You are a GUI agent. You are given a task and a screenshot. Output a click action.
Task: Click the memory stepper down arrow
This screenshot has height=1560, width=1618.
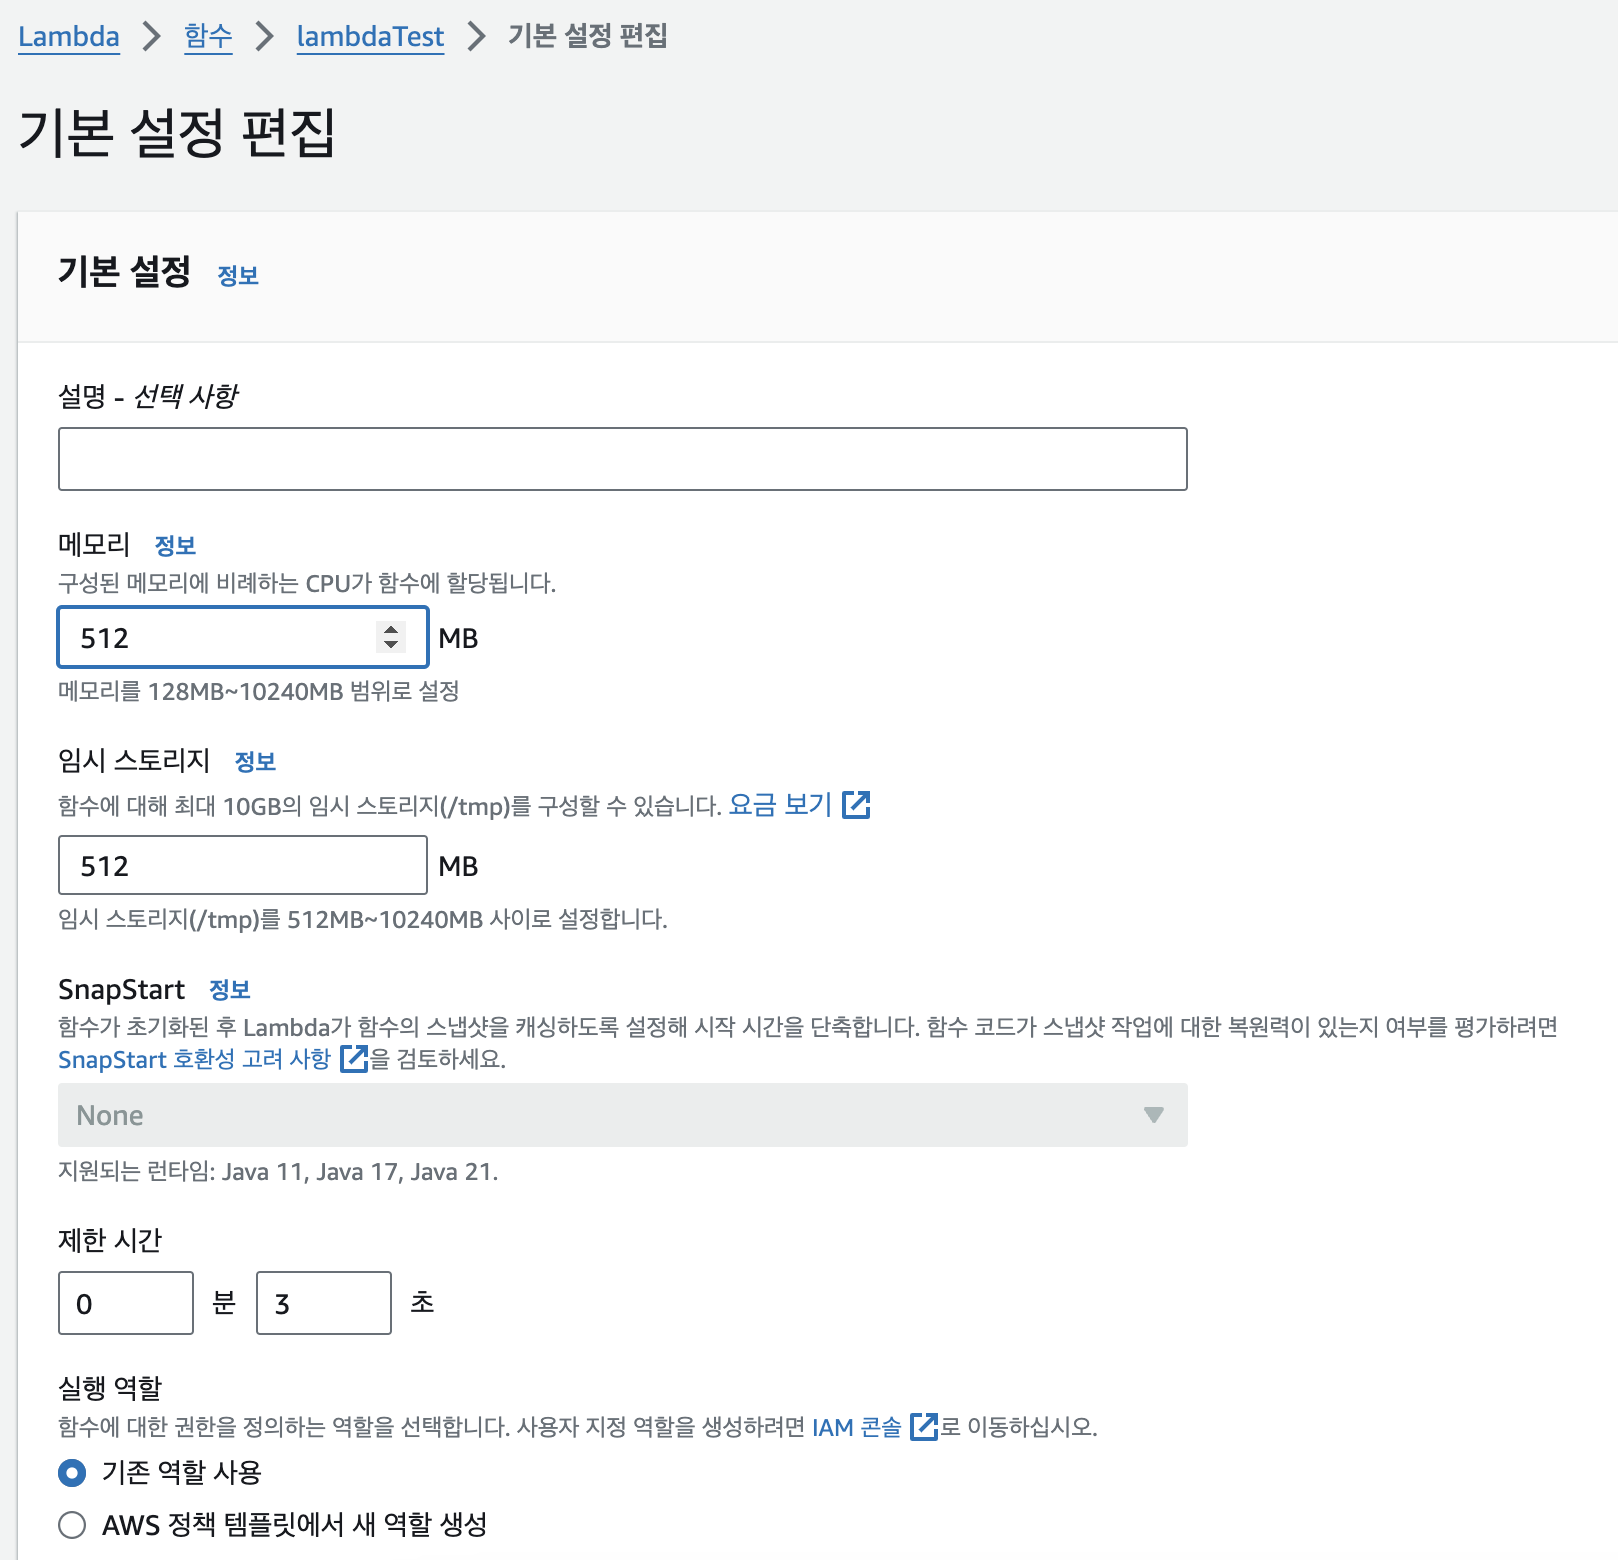click(391, 644)
